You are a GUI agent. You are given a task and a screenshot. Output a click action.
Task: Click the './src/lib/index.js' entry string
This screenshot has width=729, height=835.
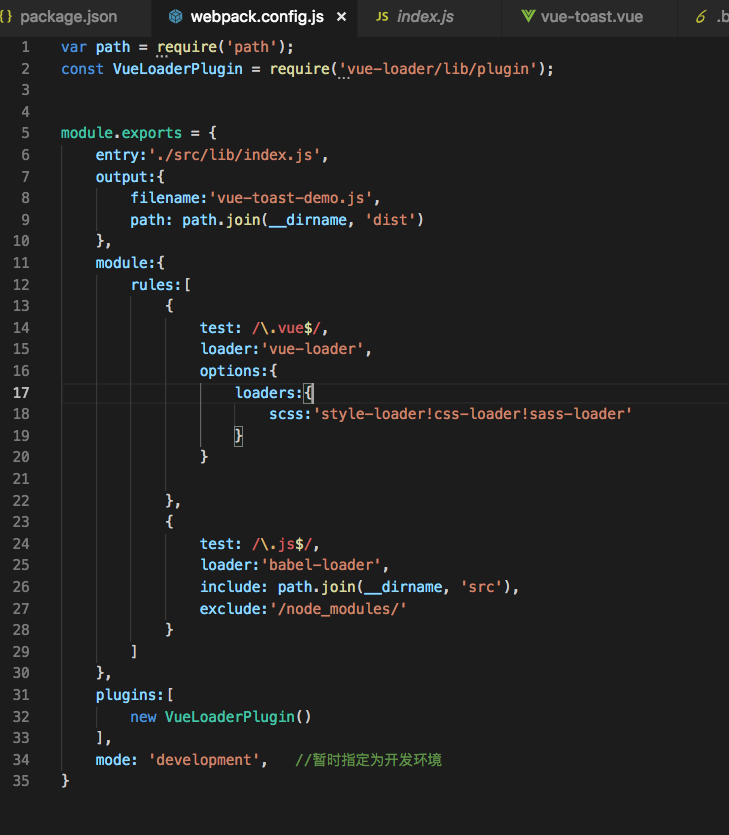point(234,155)
